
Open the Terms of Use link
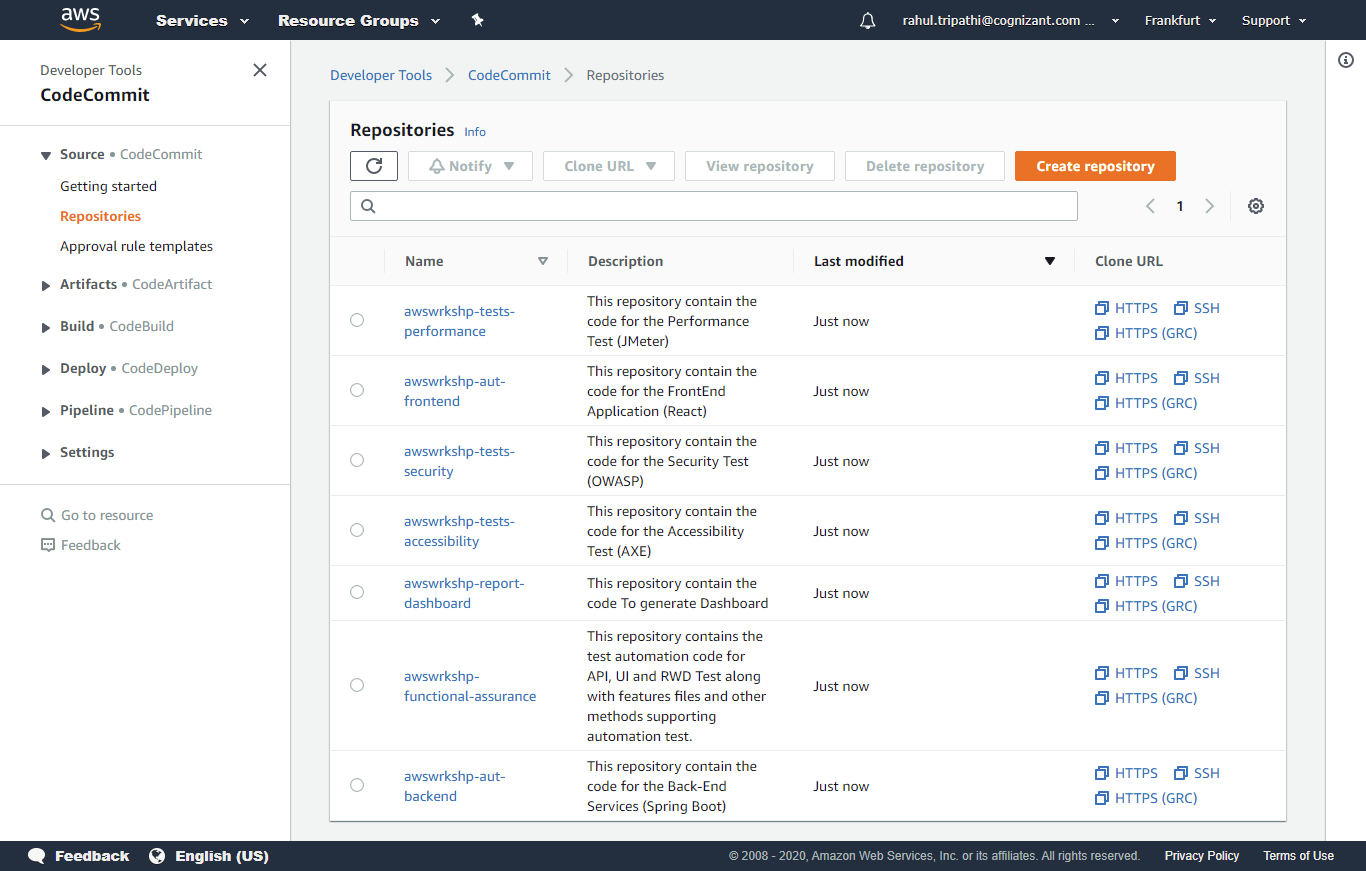click(1298, 856)
